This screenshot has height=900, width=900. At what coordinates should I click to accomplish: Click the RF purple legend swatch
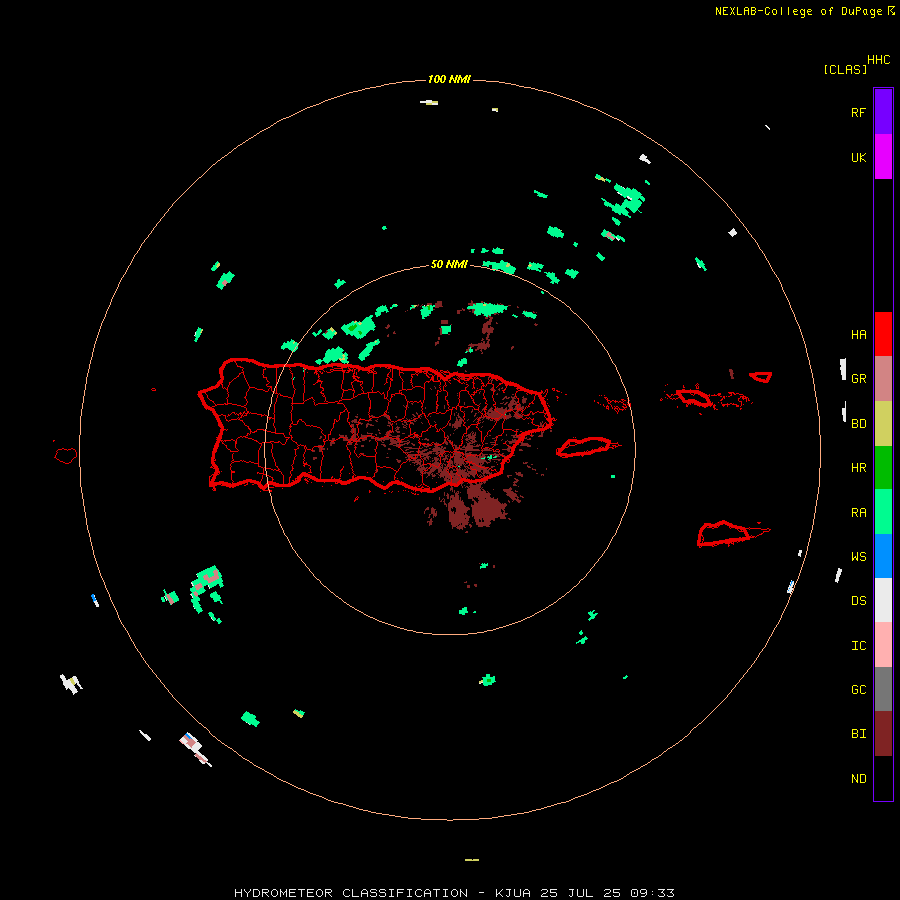coord(883,111)
